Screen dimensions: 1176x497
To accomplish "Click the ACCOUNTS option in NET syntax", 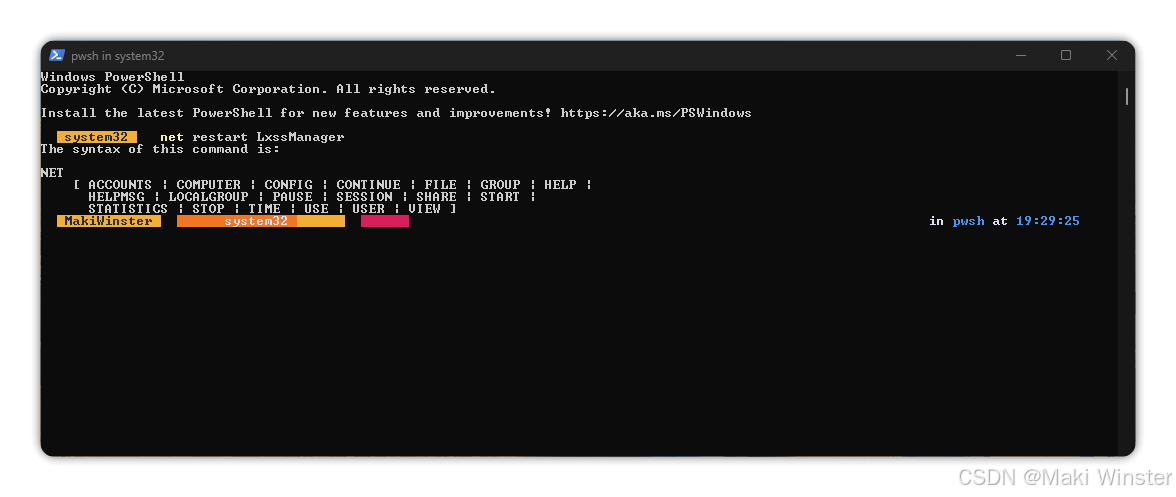I will (120, 184).
